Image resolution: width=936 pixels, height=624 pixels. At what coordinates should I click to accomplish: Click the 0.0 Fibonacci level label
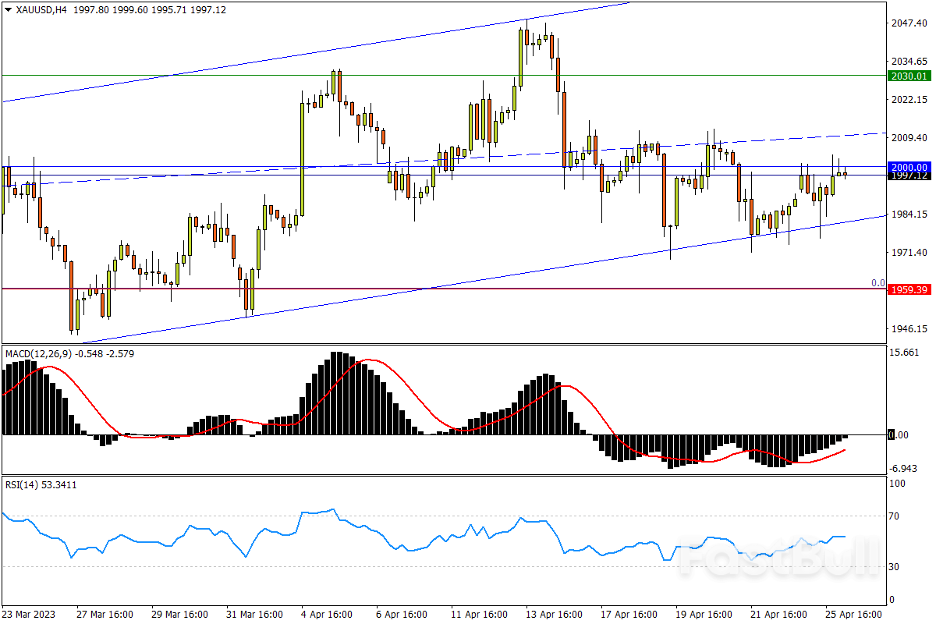tap(877, 283)
